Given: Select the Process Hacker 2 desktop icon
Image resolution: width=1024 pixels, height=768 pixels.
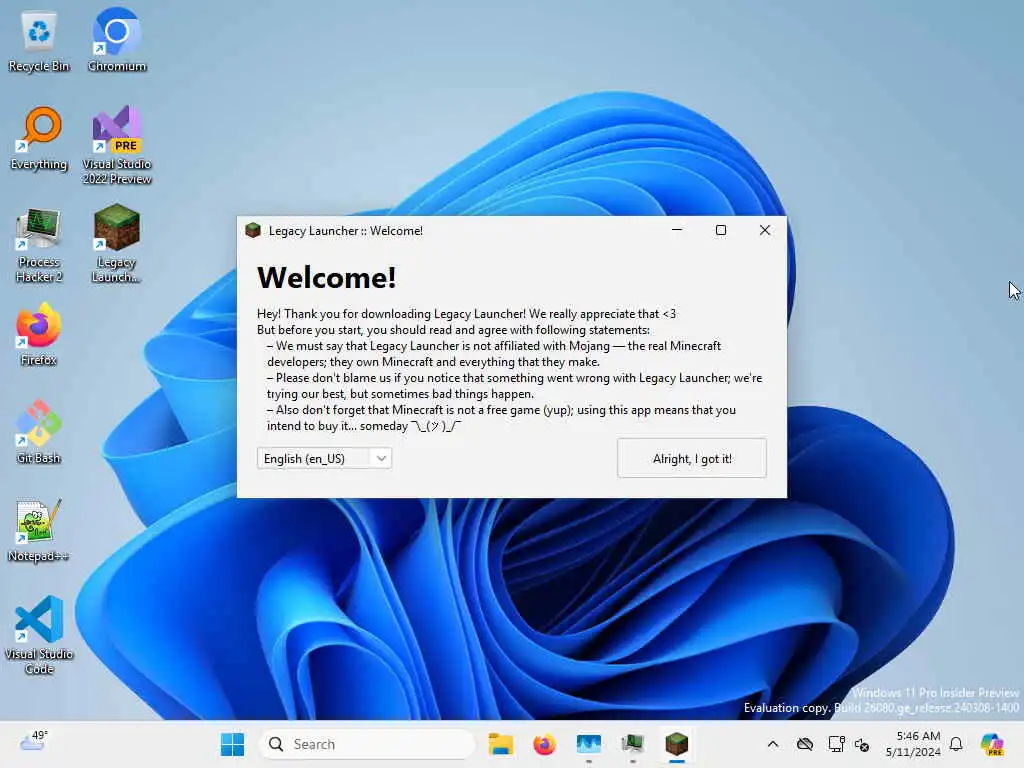Looking at the screenshot, I should 39,245.
